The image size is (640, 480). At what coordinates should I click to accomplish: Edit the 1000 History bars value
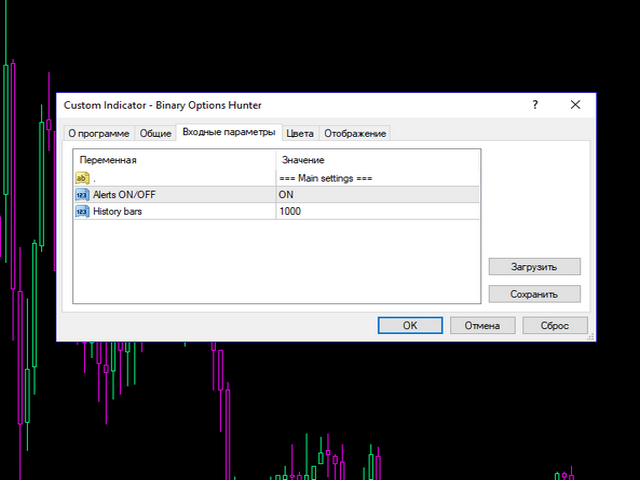[x=378, y=211]
